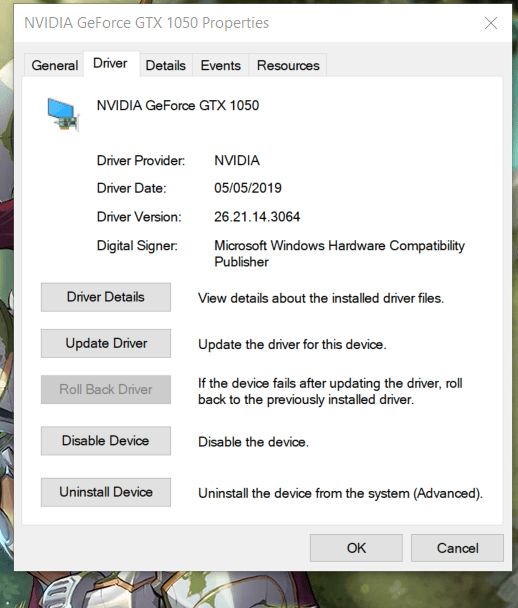Open the Events tab

(220, 65)
